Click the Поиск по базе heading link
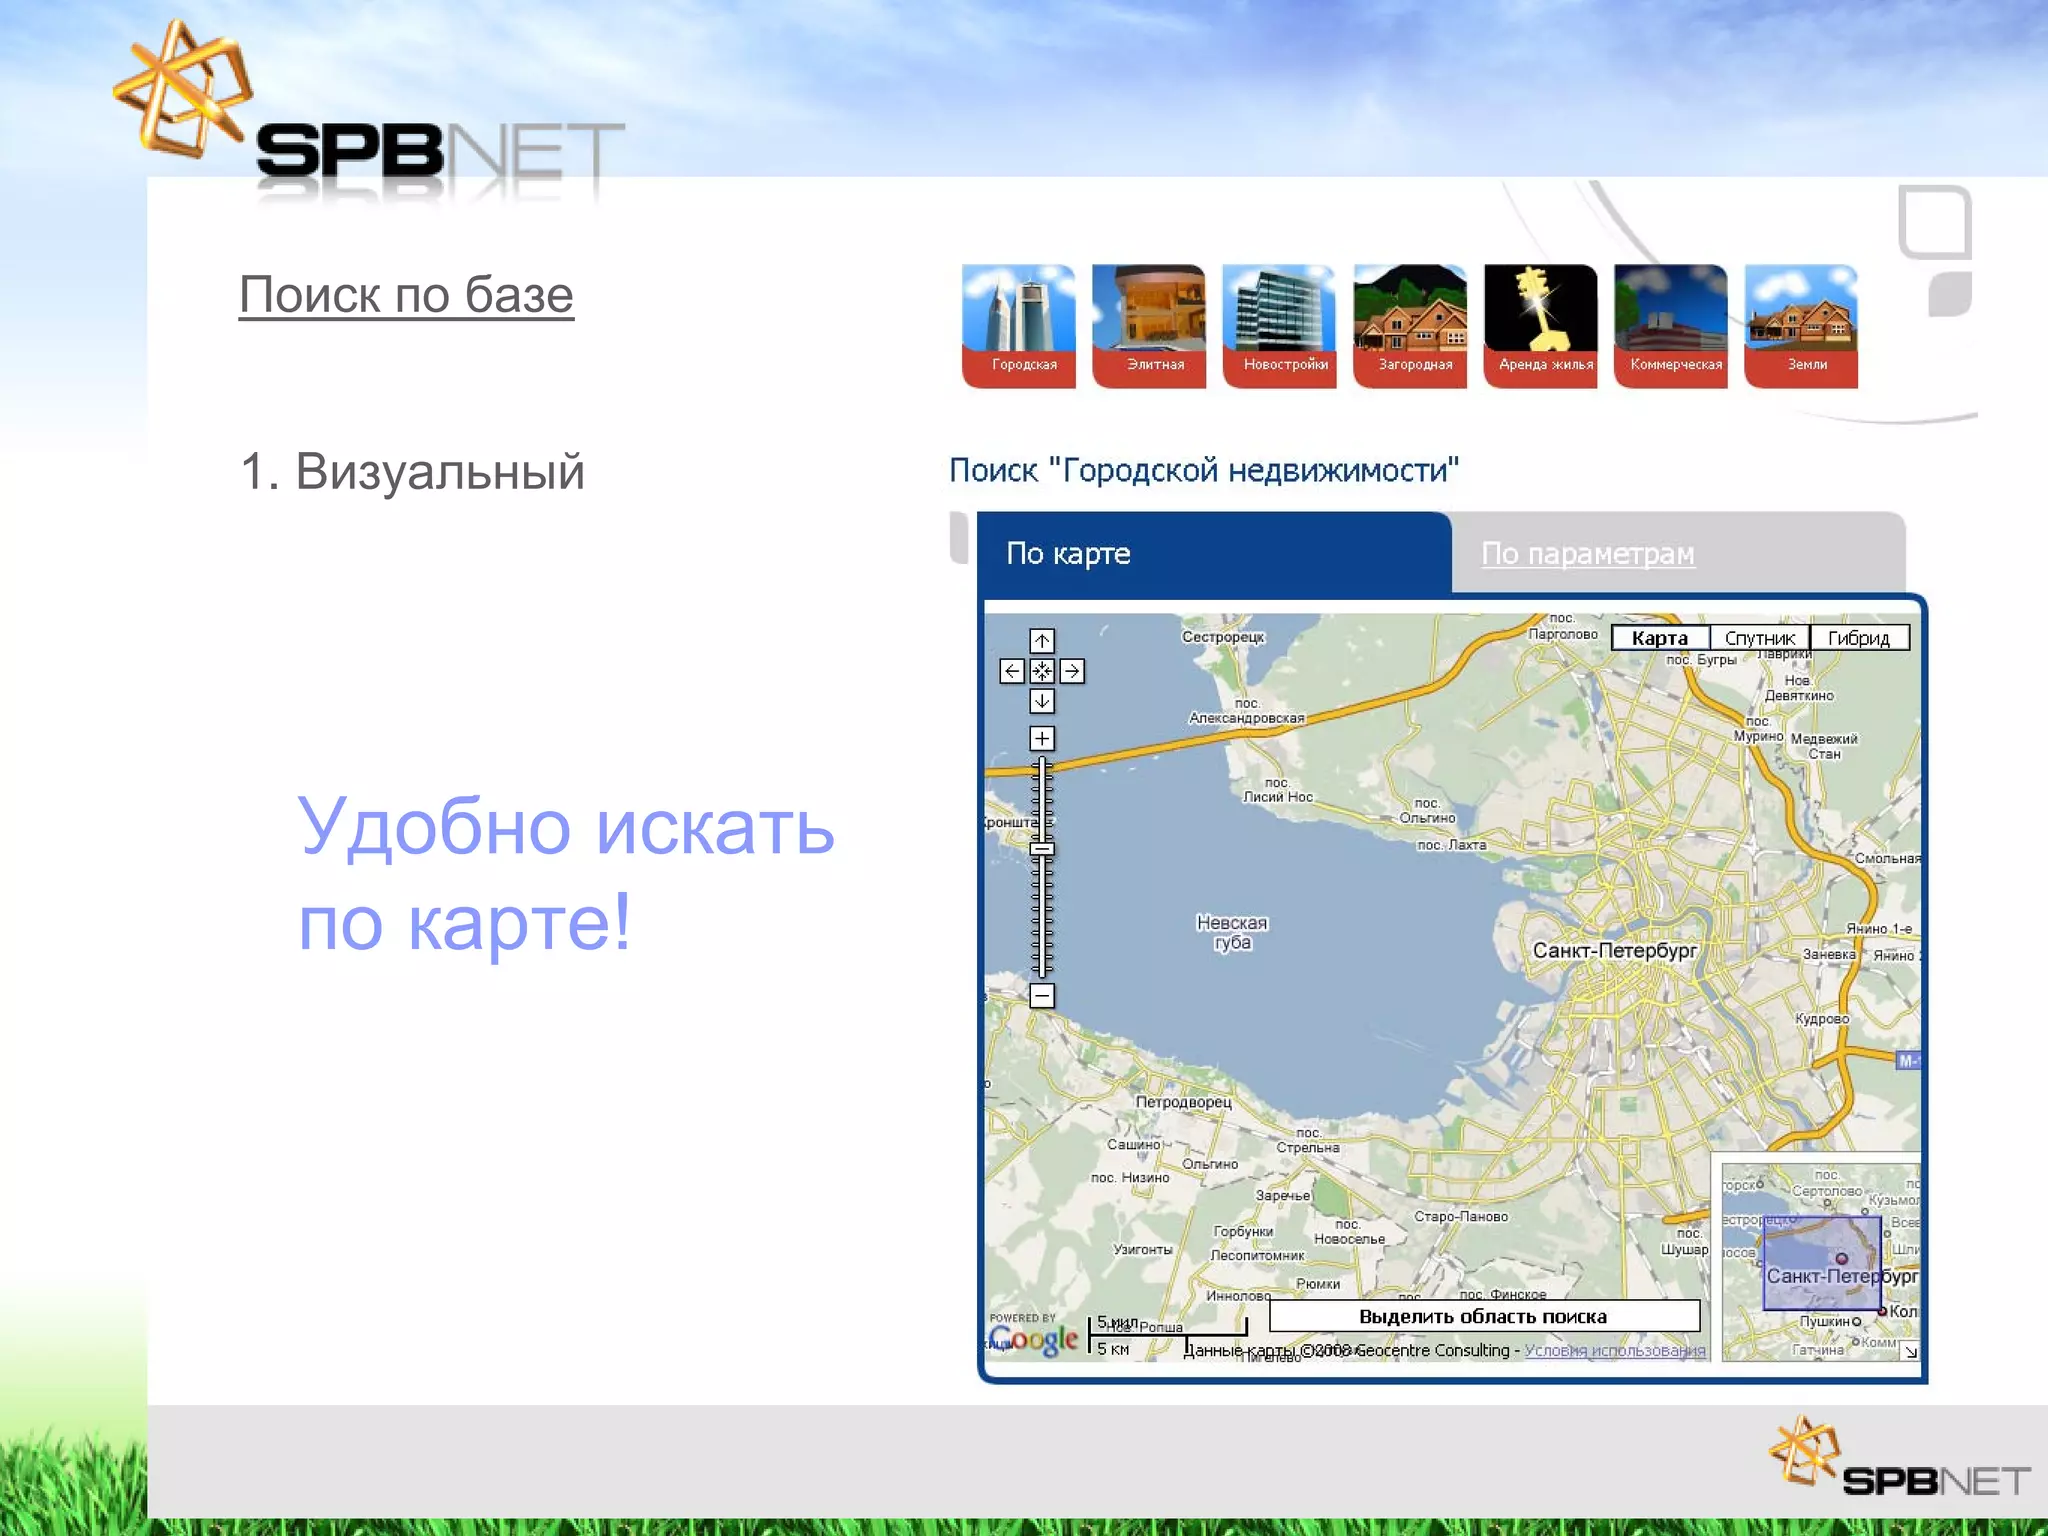Image resolution: width=2048 pixels, height=1536 pixels. click(x=406, y=295)
